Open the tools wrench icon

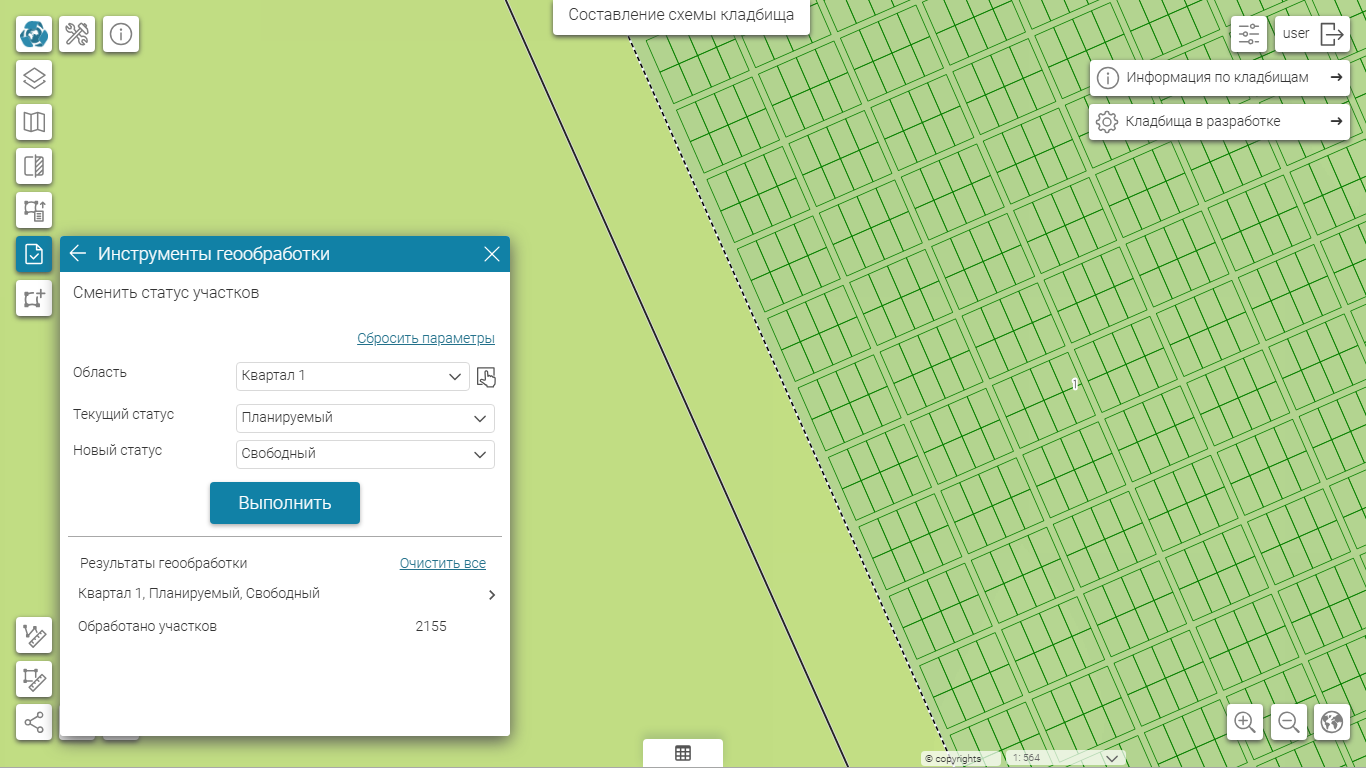click(77, 34)
